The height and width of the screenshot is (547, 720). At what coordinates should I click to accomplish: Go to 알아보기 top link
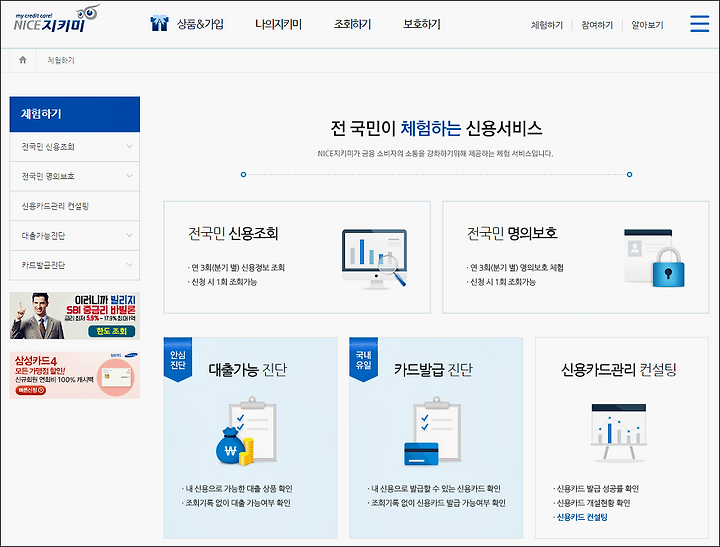click(647, 25)
